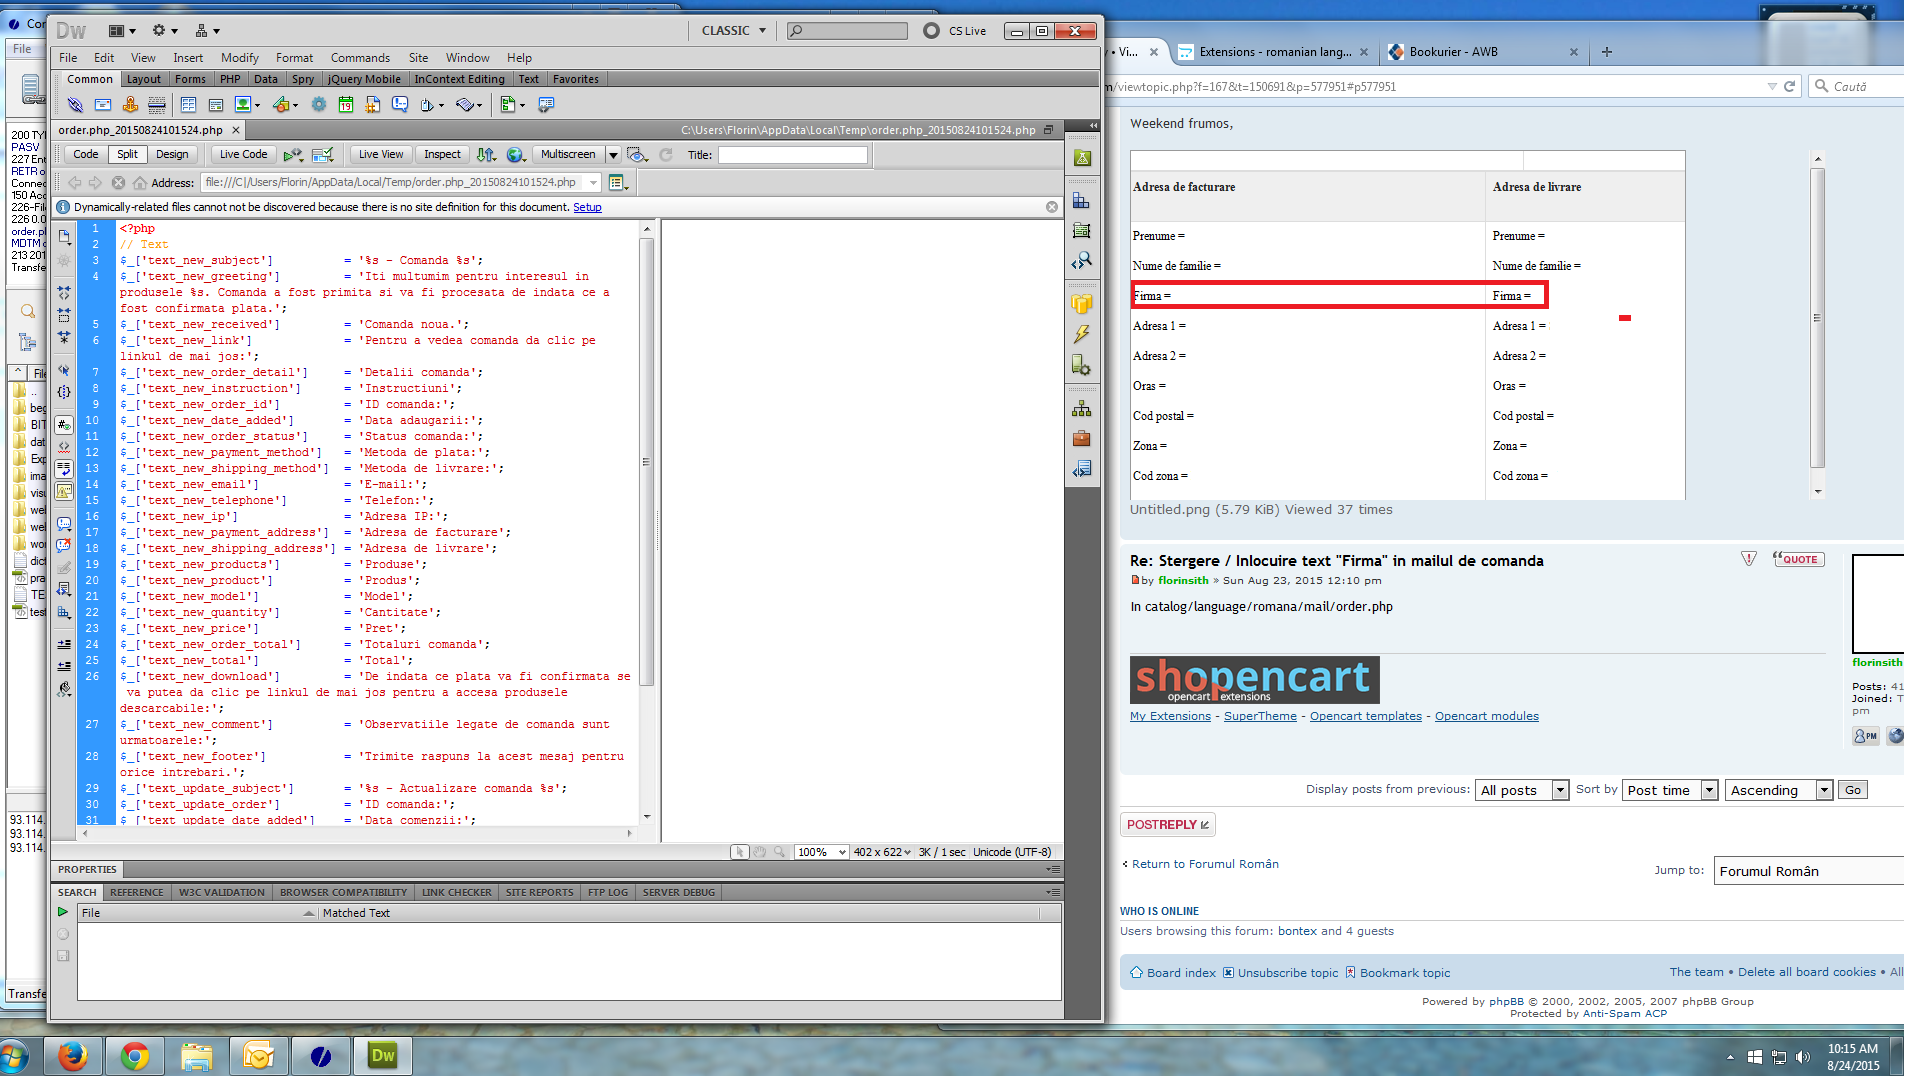
Task: Click POSTREPLY button in forum
Action: click(1168, 825)
